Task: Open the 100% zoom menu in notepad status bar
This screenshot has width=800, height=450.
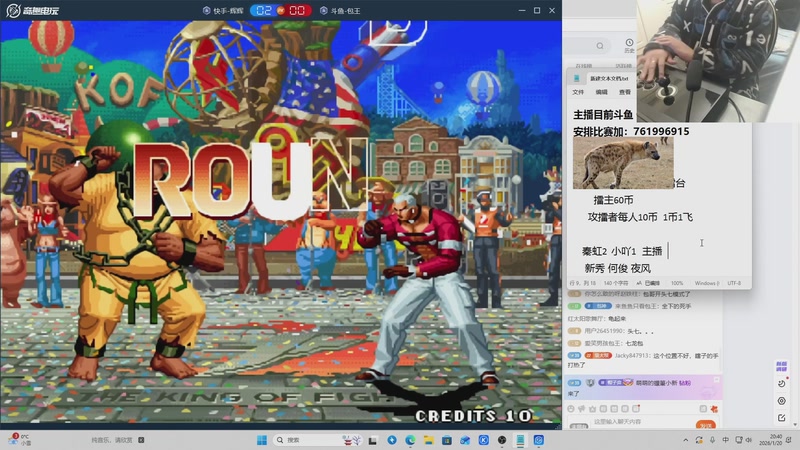Action: click(677, 283)
